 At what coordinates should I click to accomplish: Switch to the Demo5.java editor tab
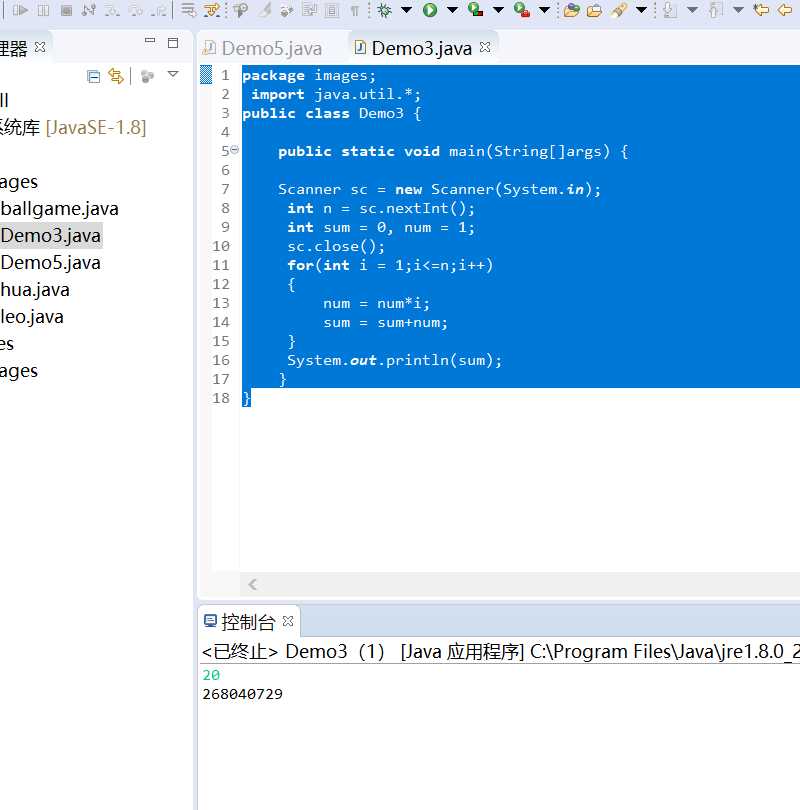click(262, 48)
